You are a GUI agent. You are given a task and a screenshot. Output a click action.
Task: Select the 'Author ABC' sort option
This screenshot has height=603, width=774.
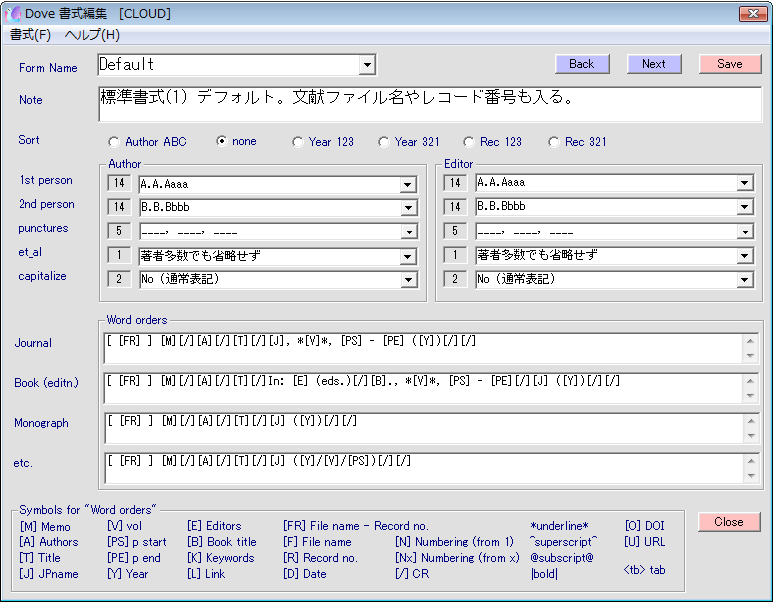pos(114,142)
